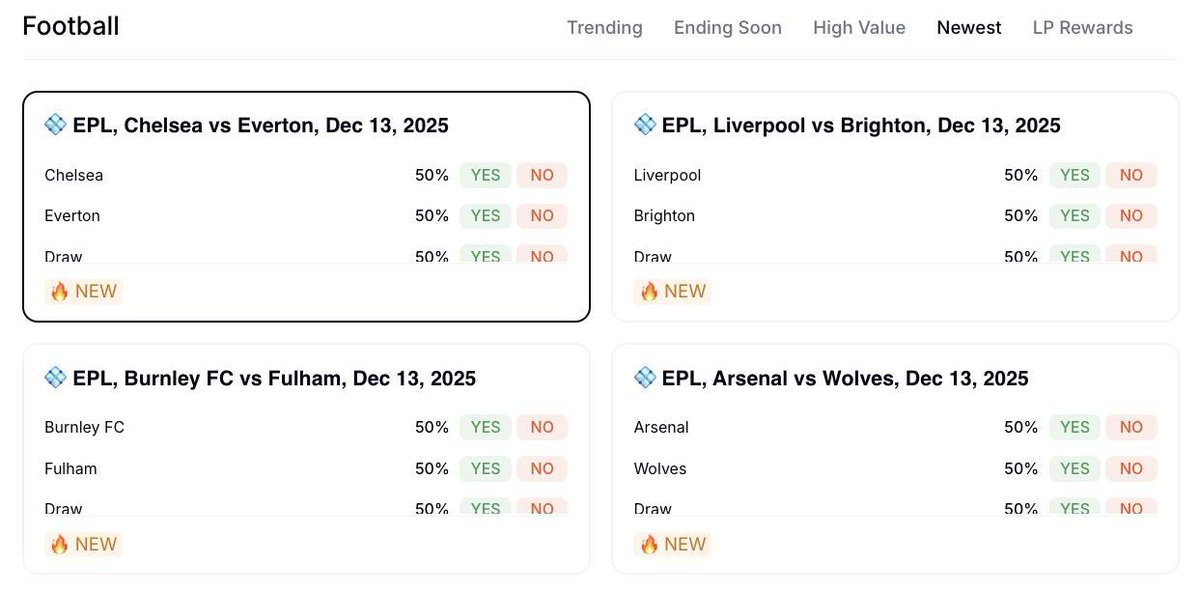Viewport: 1199px width, 592px height.
Task: Open the Ending Soon tab
Action: coord(727,28)
